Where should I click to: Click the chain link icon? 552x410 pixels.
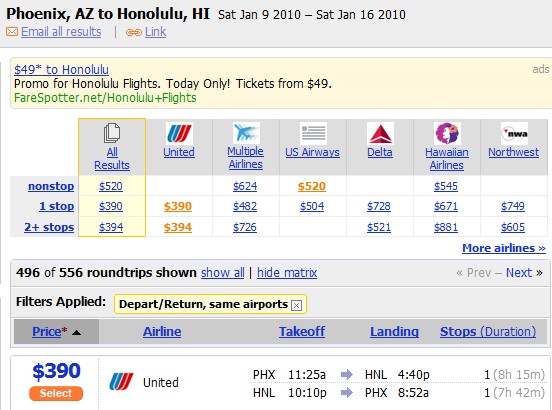click(x=134, y=33)
